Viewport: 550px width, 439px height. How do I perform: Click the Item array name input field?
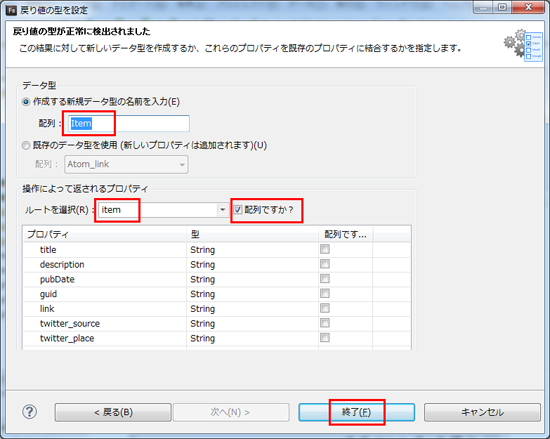point(129,123)
